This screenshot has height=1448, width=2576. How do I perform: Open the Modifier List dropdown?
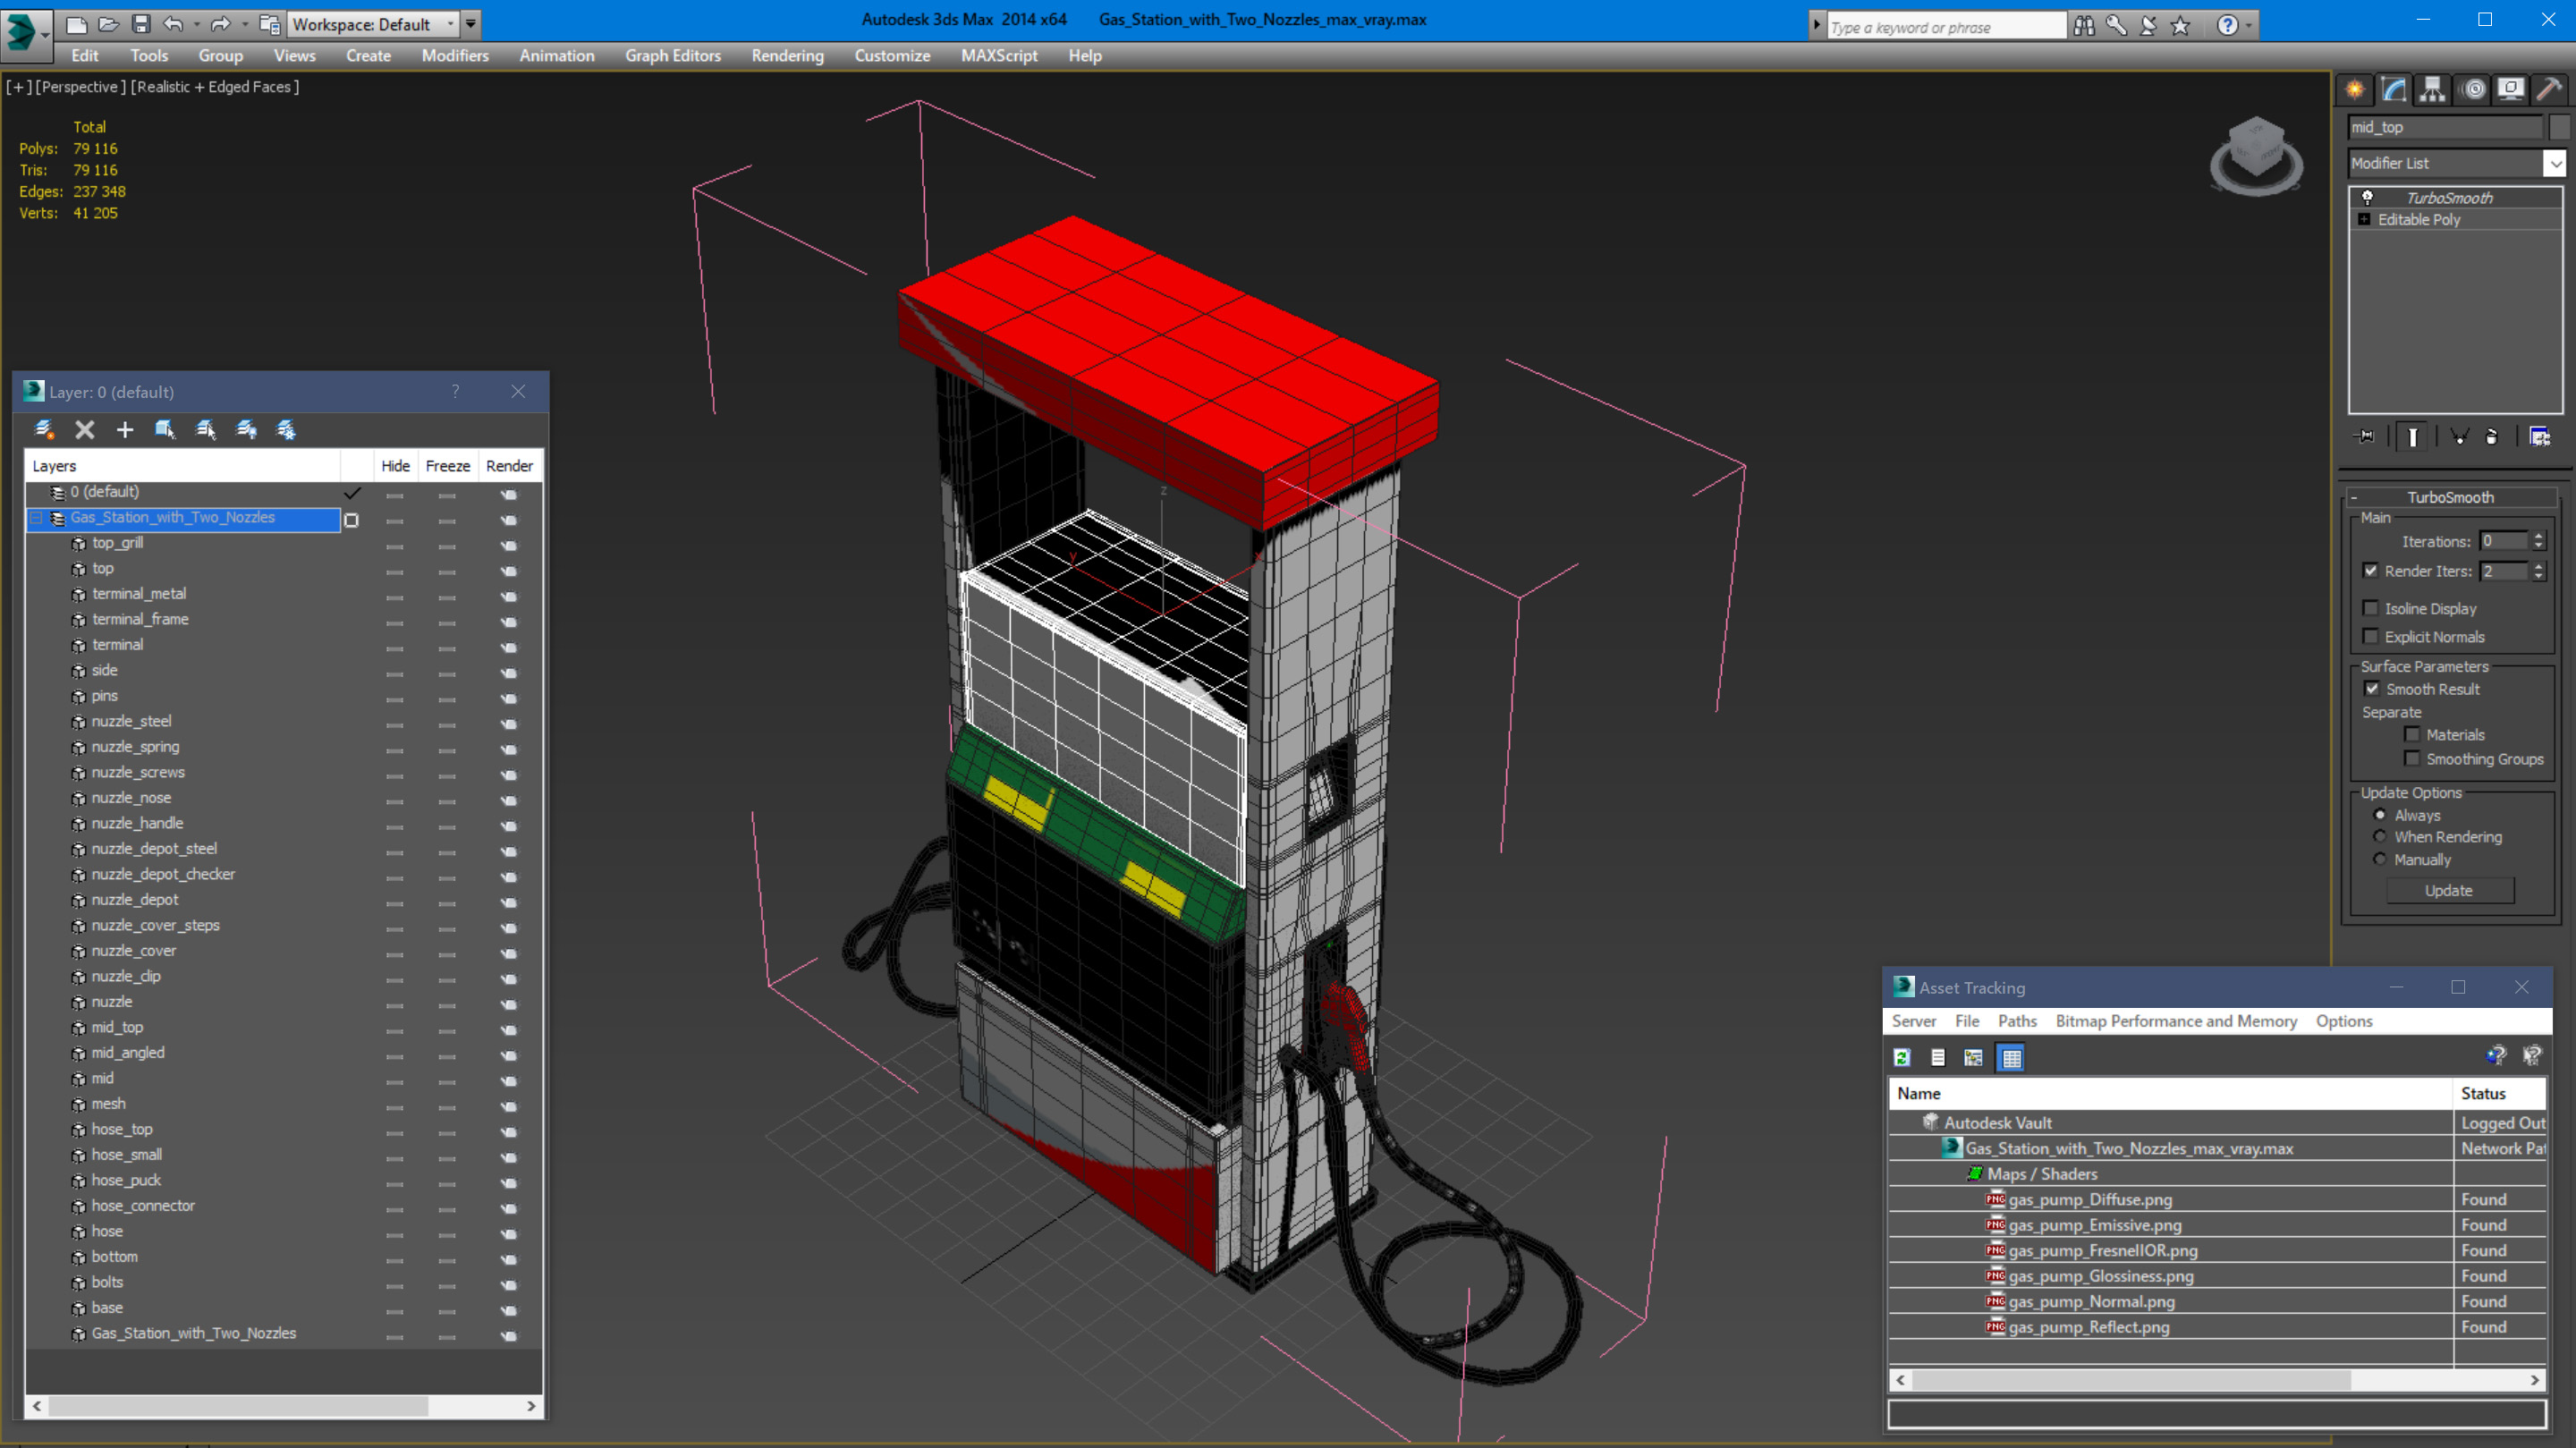pyautogui.click(x=2555, y=163)
